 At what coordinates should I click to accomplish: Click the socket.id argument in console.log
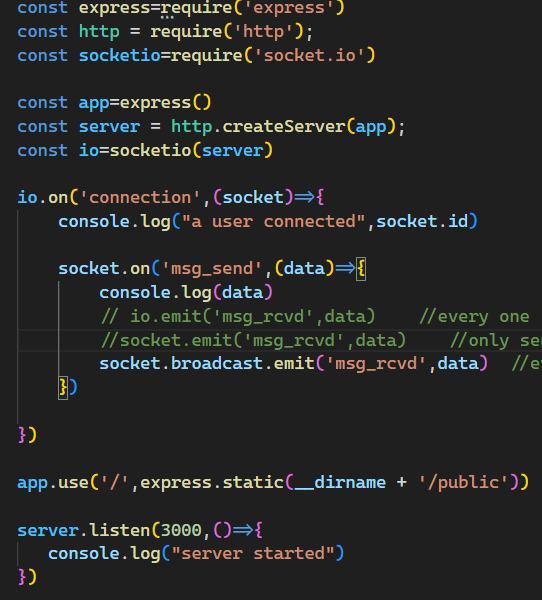click(x=422, y=222)
